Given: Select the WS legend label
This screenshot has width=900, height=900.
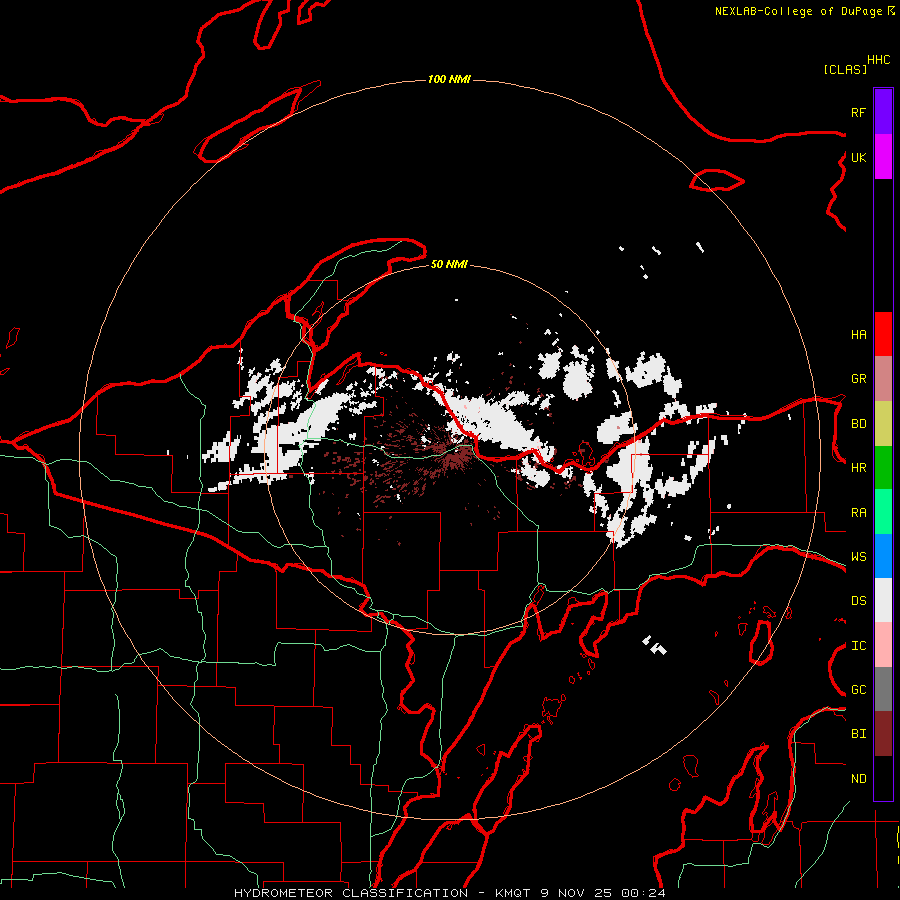Looking at the screenshot, I should click(x=858, y=557).
